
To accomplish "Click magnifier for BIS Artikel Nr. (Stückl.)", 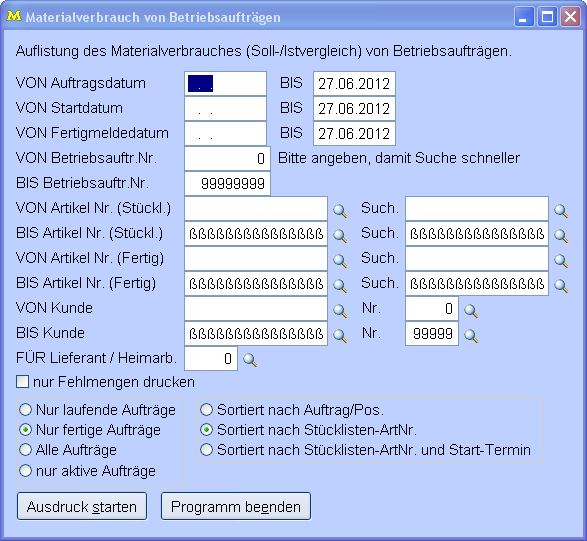I will click(x=340, y=235).
